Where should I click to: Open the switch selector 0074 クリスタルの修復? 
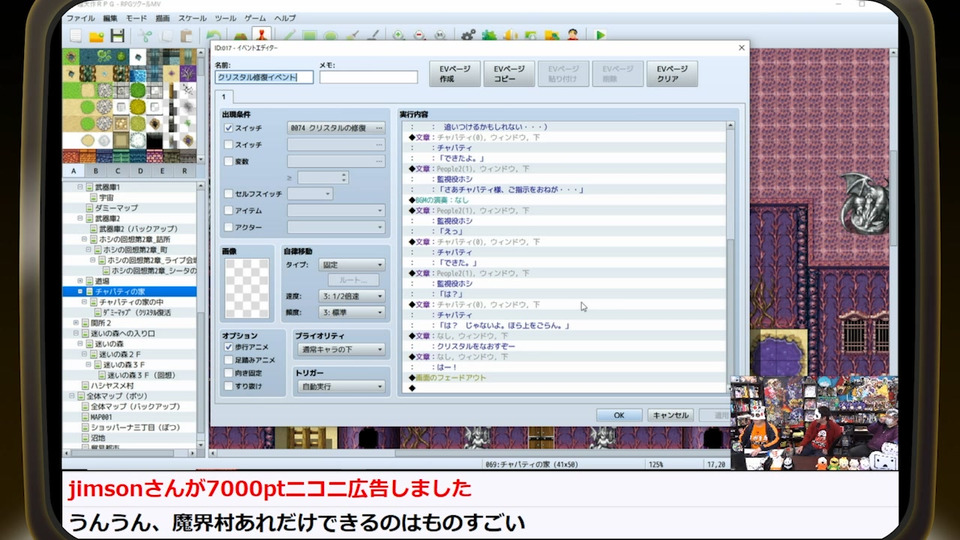pos(337,128)
